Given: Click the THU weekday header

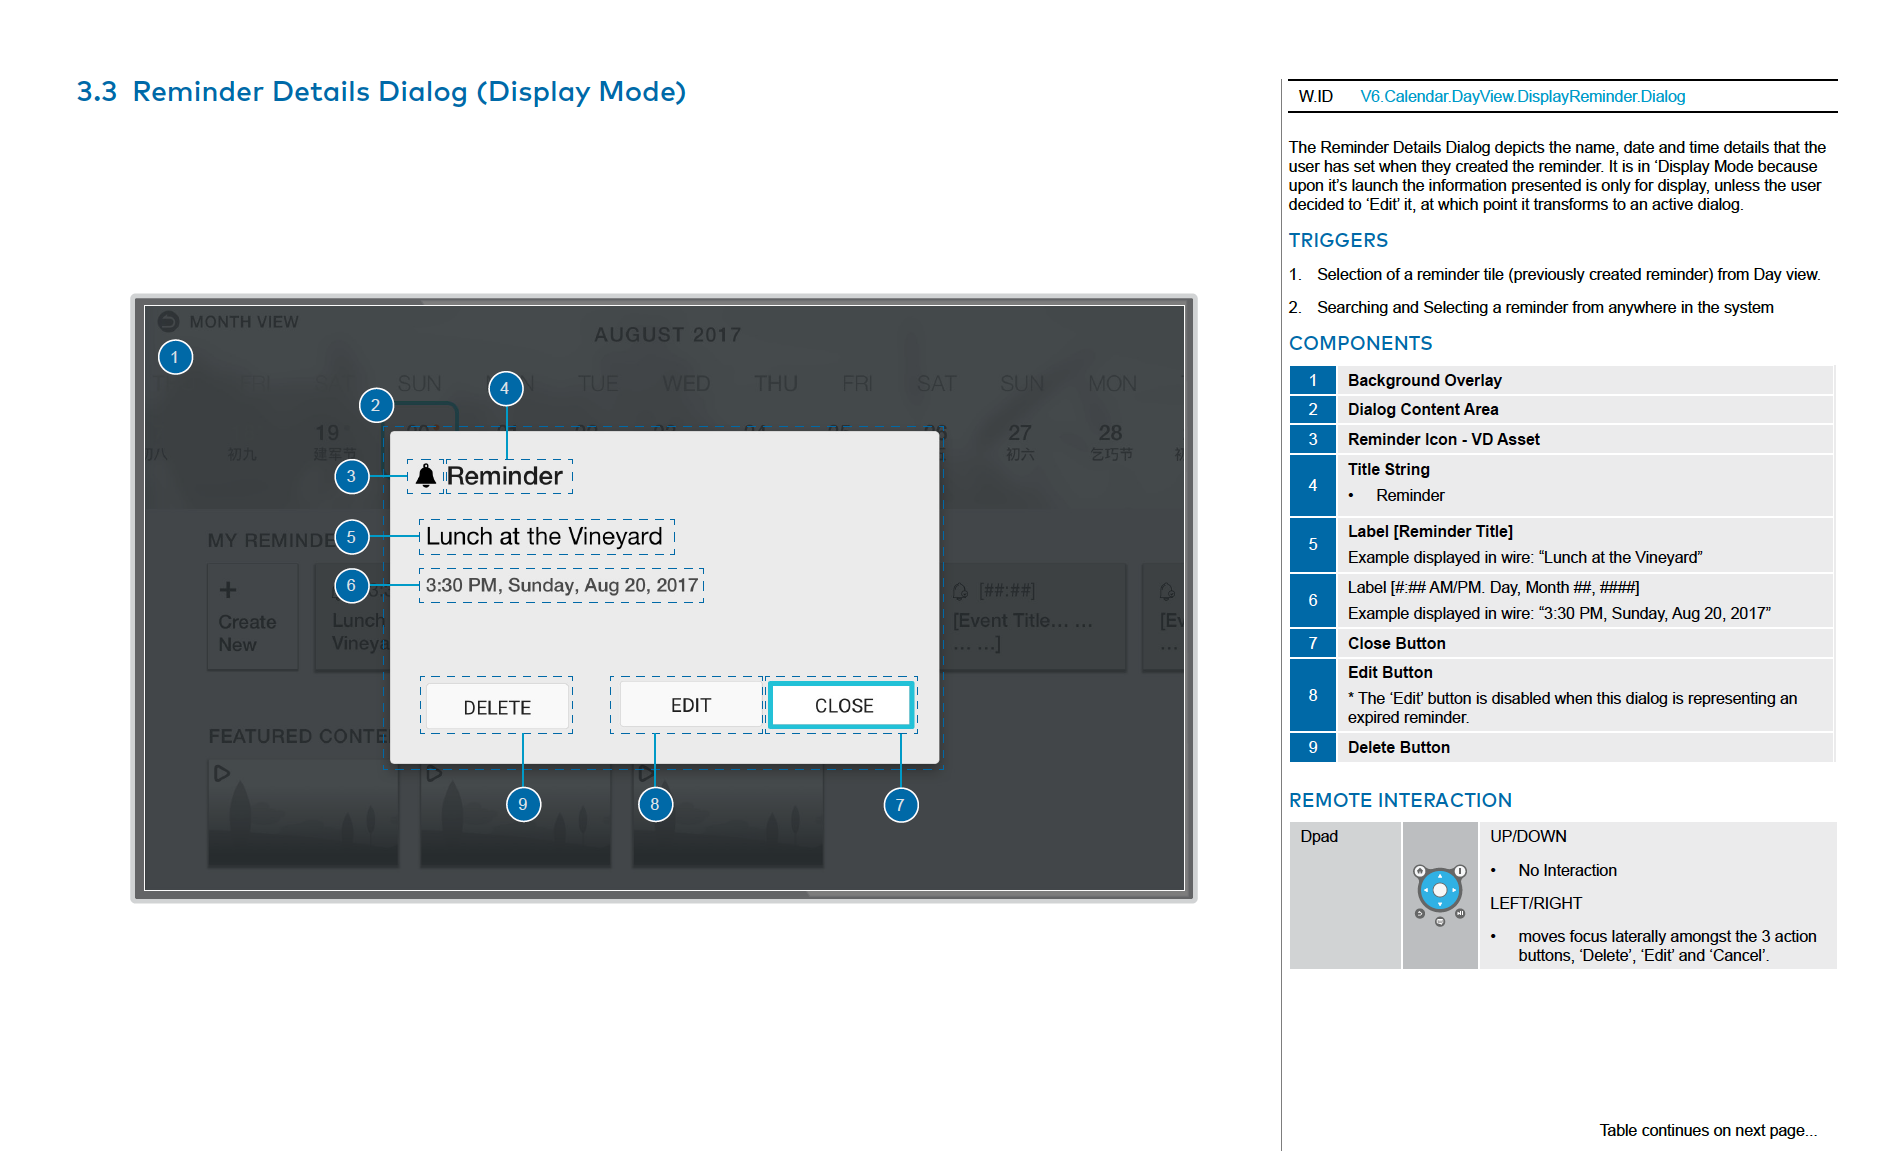Looking at the screenshot, I should (x=776, y=384).
